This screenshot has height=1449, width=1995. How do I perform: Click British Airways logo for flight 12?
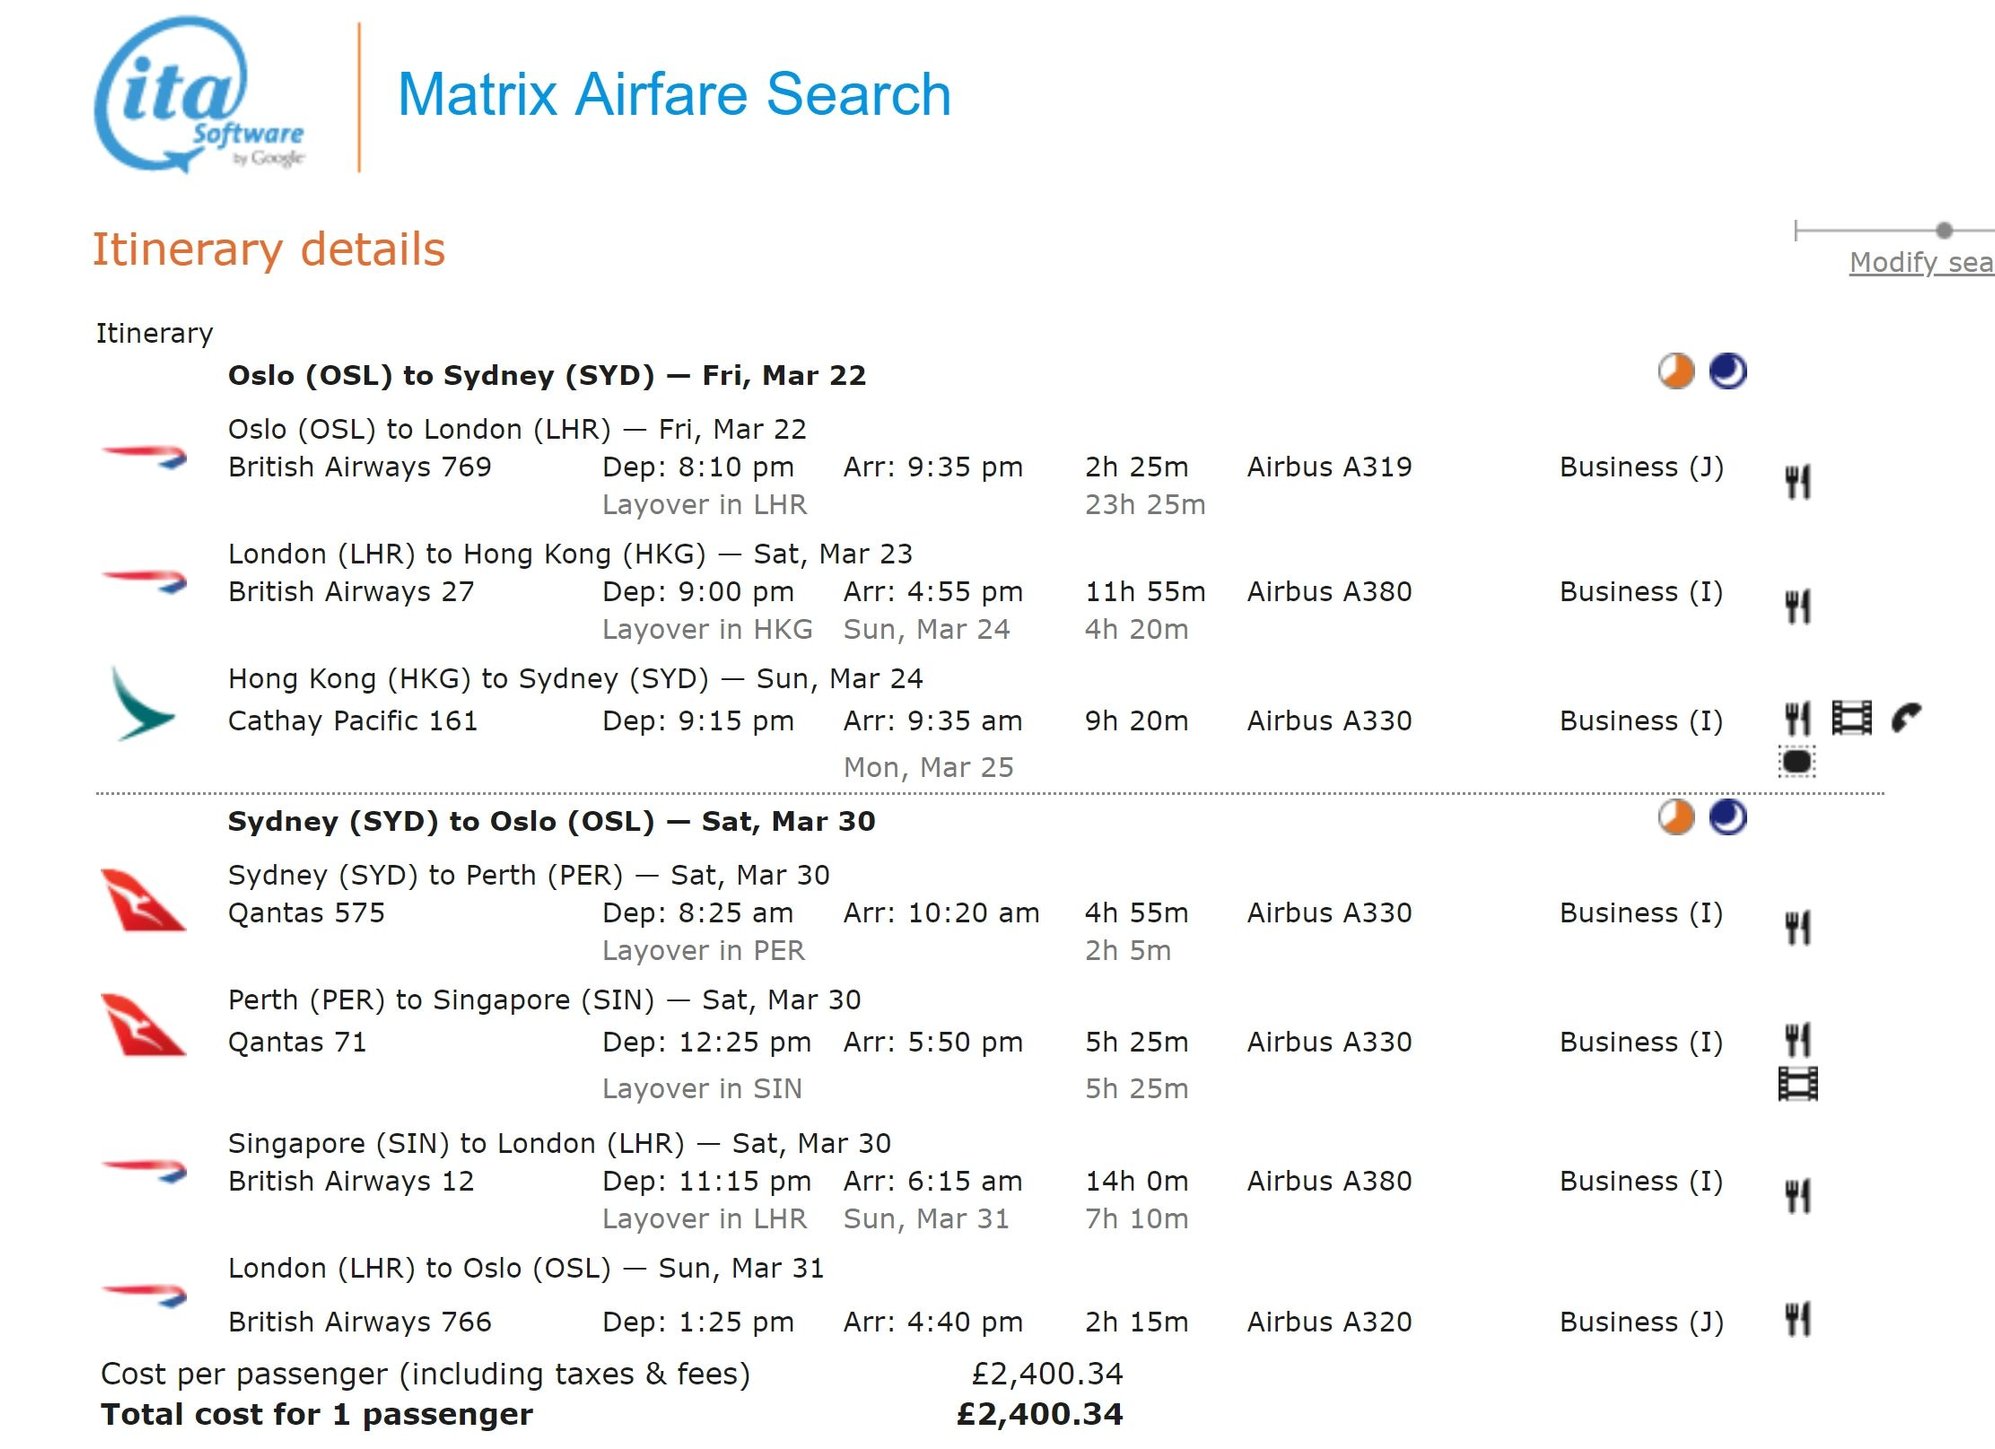(145, 1170)
